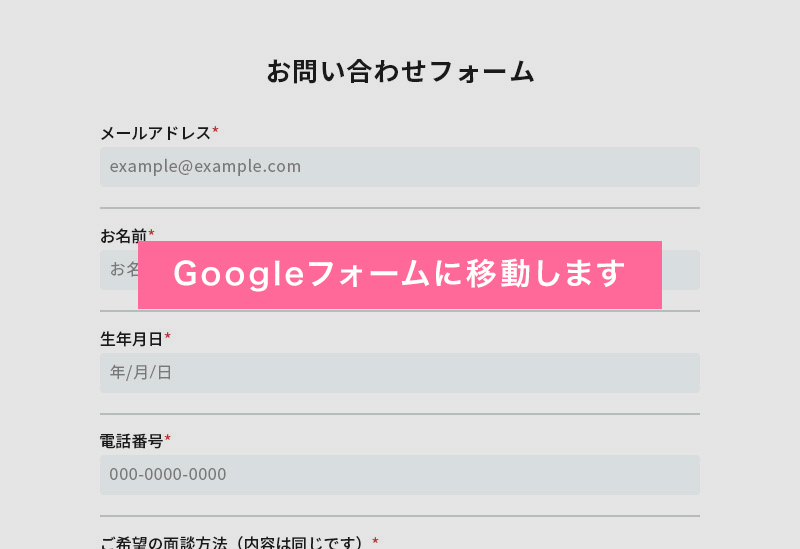Image resolution: width=800 pixels, height=549 pixels.
Task: Select the 生年月日 date input field
Action: click(400, 373)
